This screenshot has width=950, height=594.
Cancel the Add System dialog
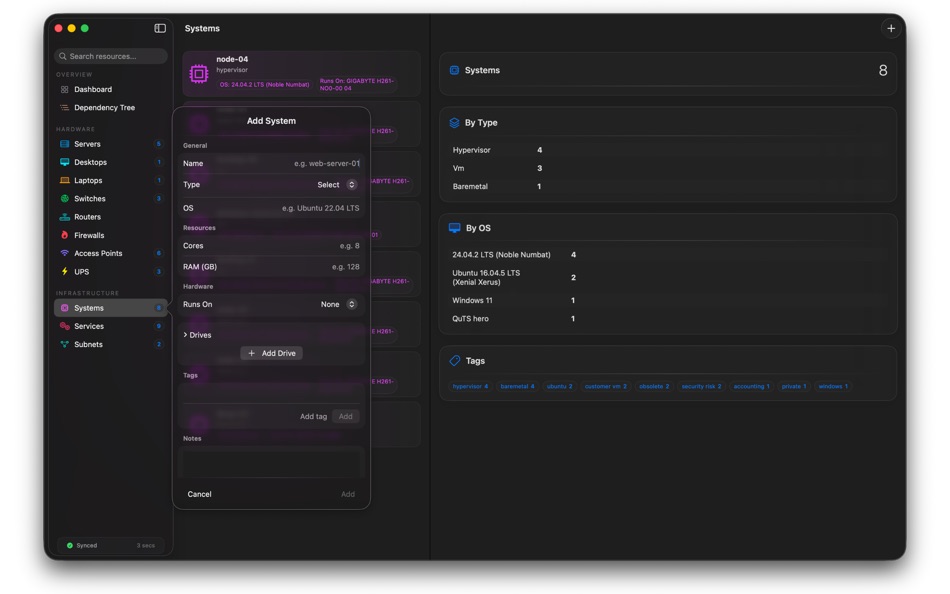point(199,494)
